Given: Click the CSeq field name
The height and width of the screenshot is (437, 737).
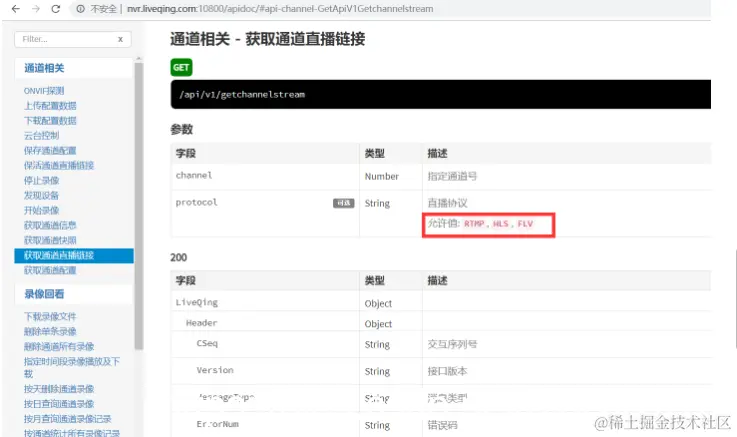Looking at the screenshot, I should (x=207, y=343).
